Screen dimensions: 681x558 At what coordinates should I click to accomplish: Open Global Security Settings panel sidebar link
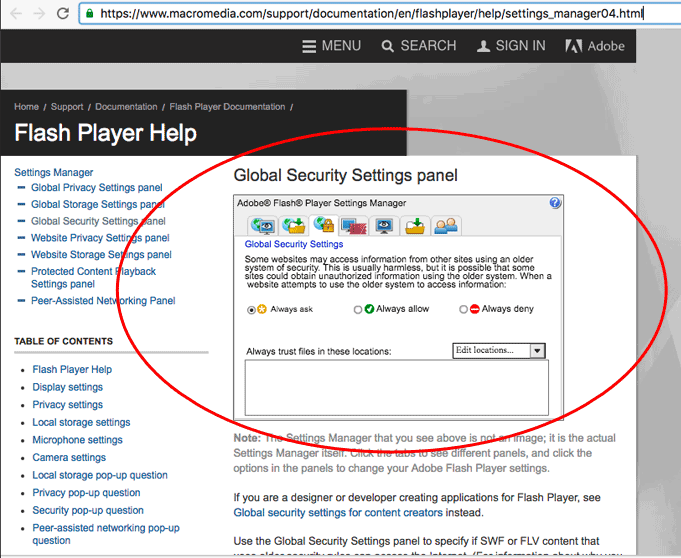point(98,221)
